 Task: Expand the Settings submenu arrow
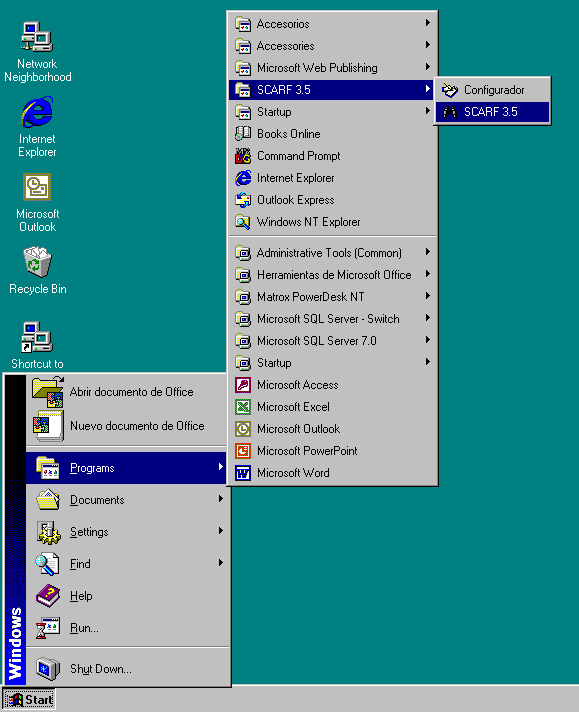click(x=221, y=530)
